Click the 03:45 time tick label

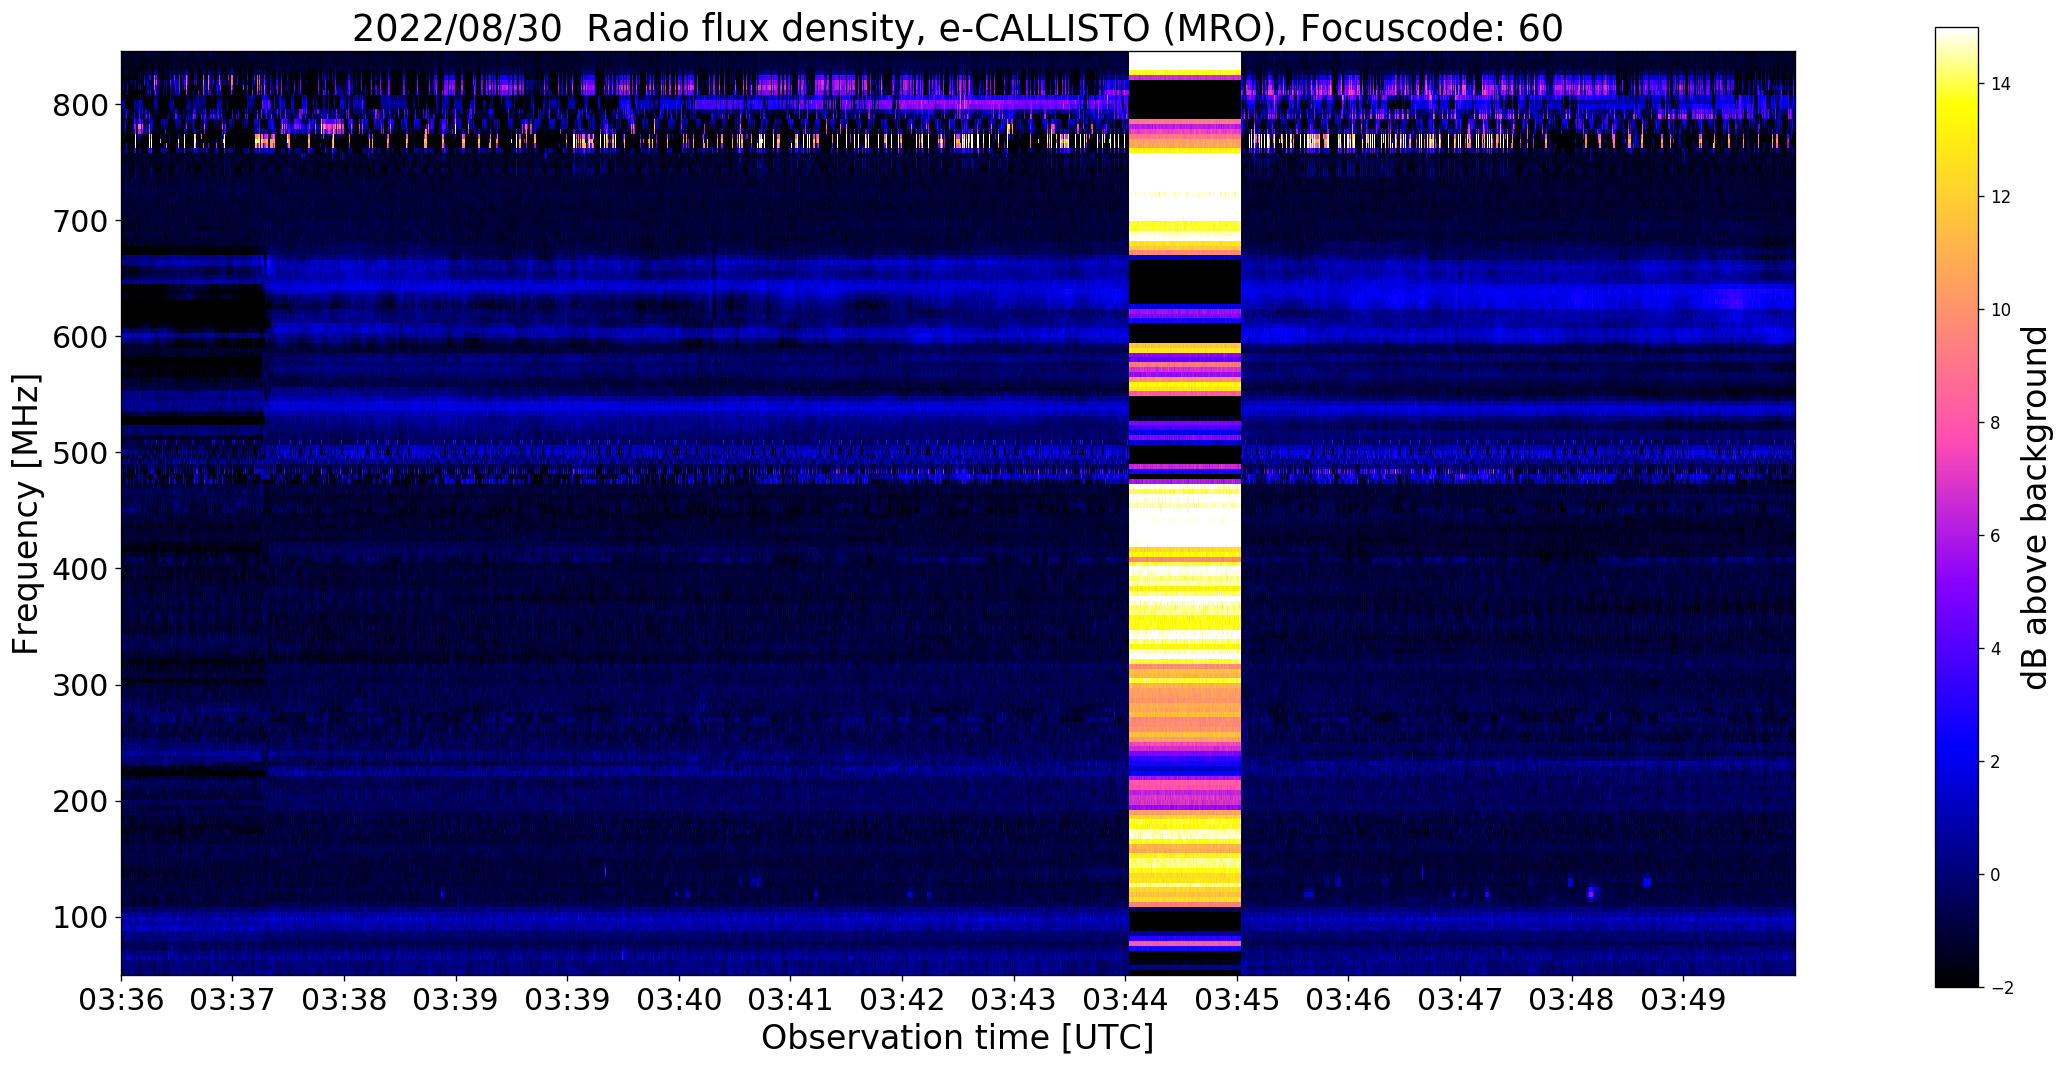pos(1238,1000)
